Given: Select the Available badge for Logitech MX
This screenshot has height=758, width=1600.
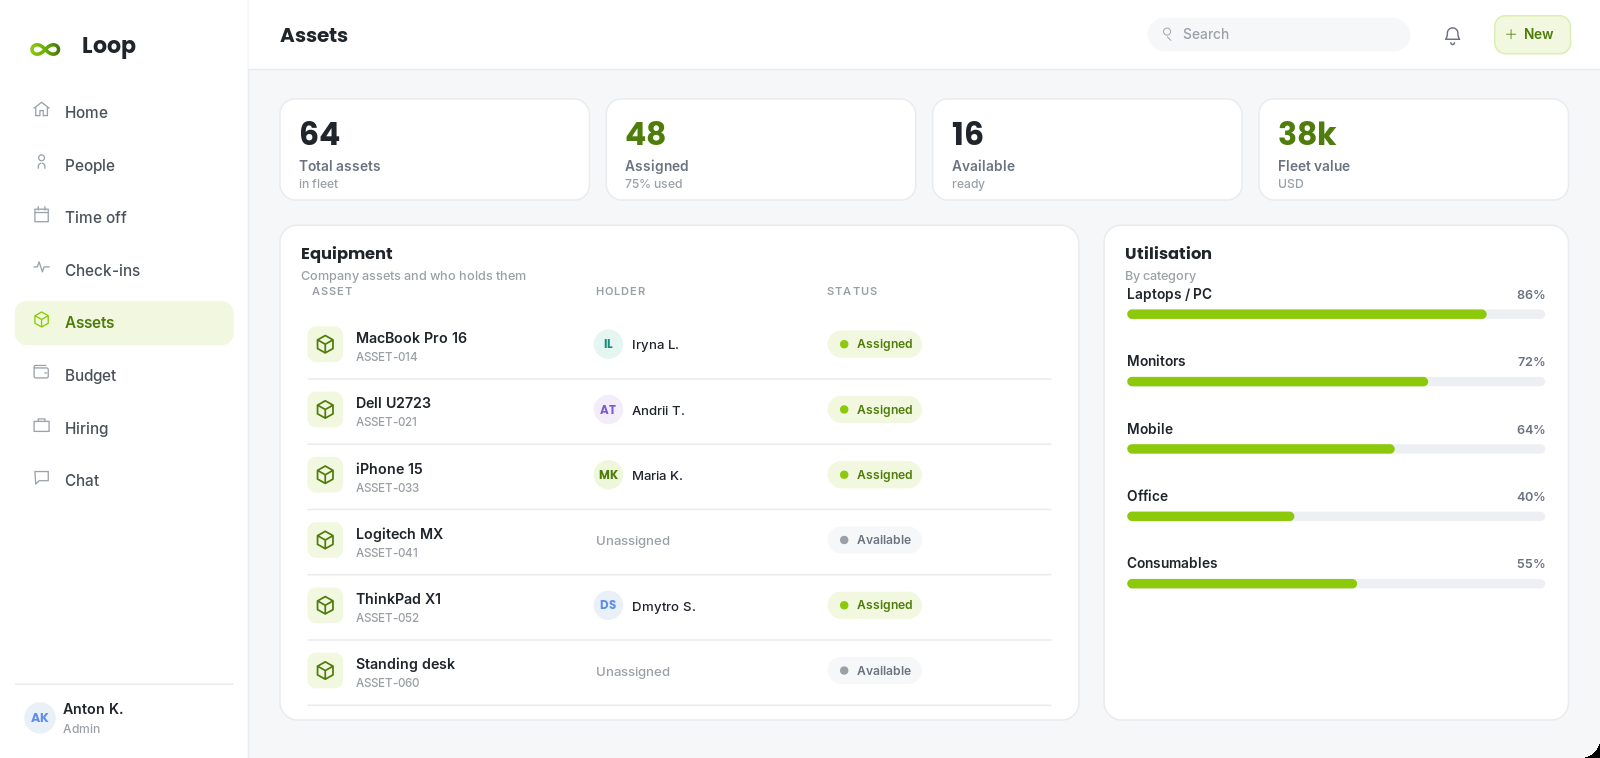Looking at the screenshot, I should click(x=874, y=540).
